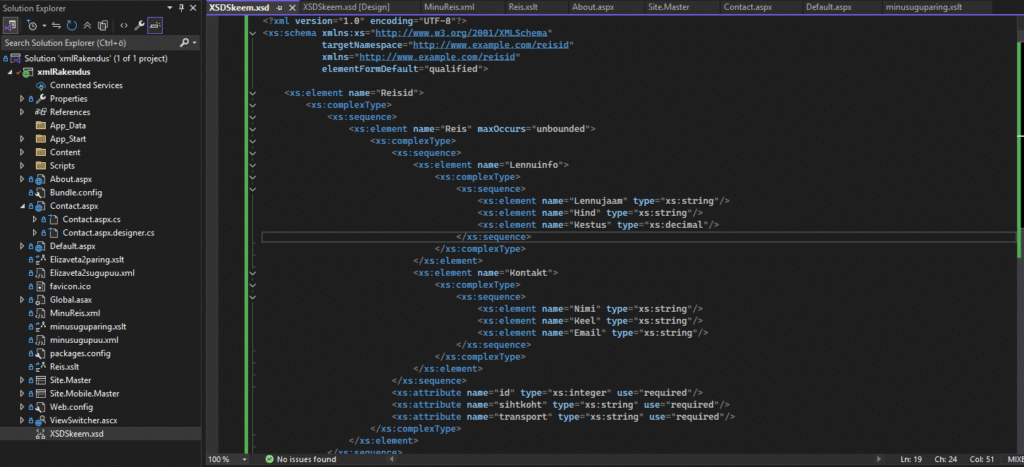This screenshot has width=1024, height=467.
Task: Click Collapse All in Solution Explorer toolbar
Action: click(88, 25)
